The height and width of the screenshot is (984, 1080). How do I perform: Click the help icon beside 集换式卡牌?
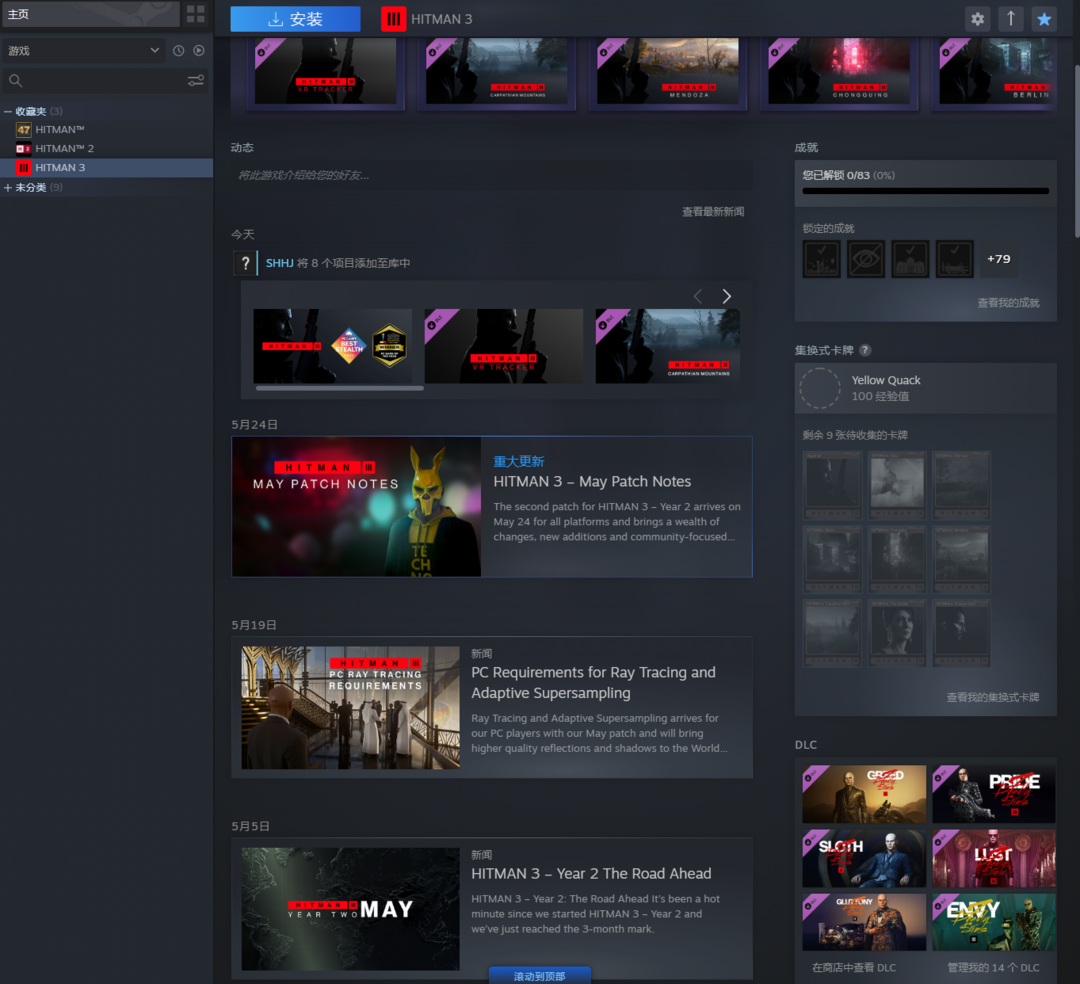pyautogui.click(x=865, y=350)
